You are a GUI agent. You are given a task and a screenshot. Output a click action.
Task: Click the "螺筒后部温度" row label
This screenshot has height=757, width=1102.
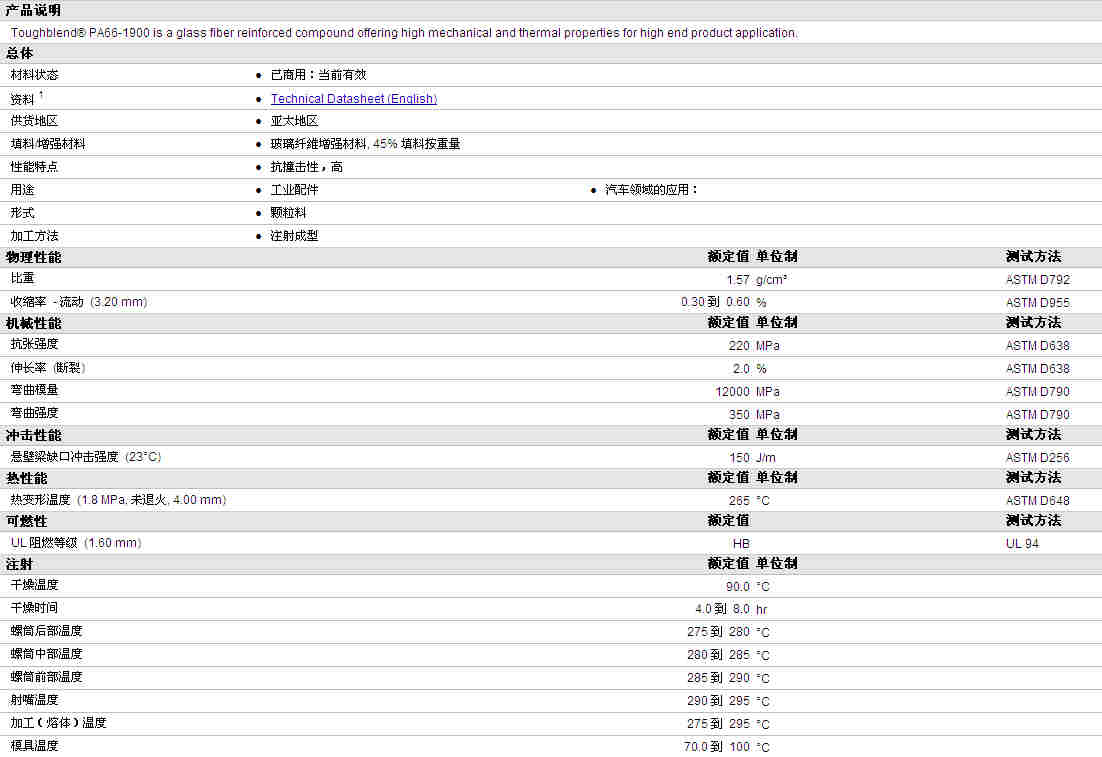click(x=46, y=631)
